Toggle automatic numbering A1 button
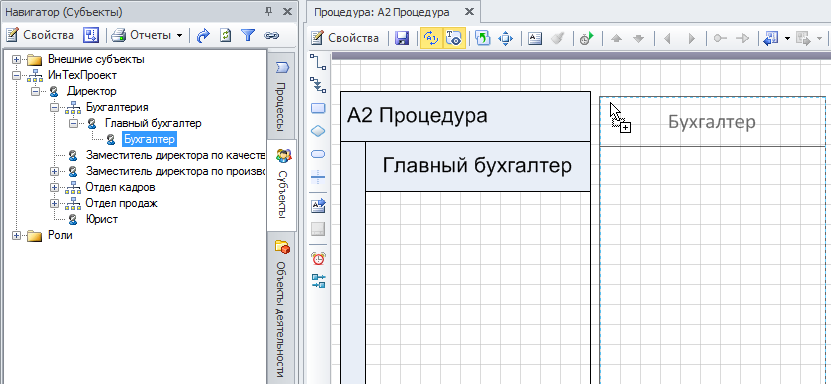This screenshot has width=831, height=384. tap(431, 38)
